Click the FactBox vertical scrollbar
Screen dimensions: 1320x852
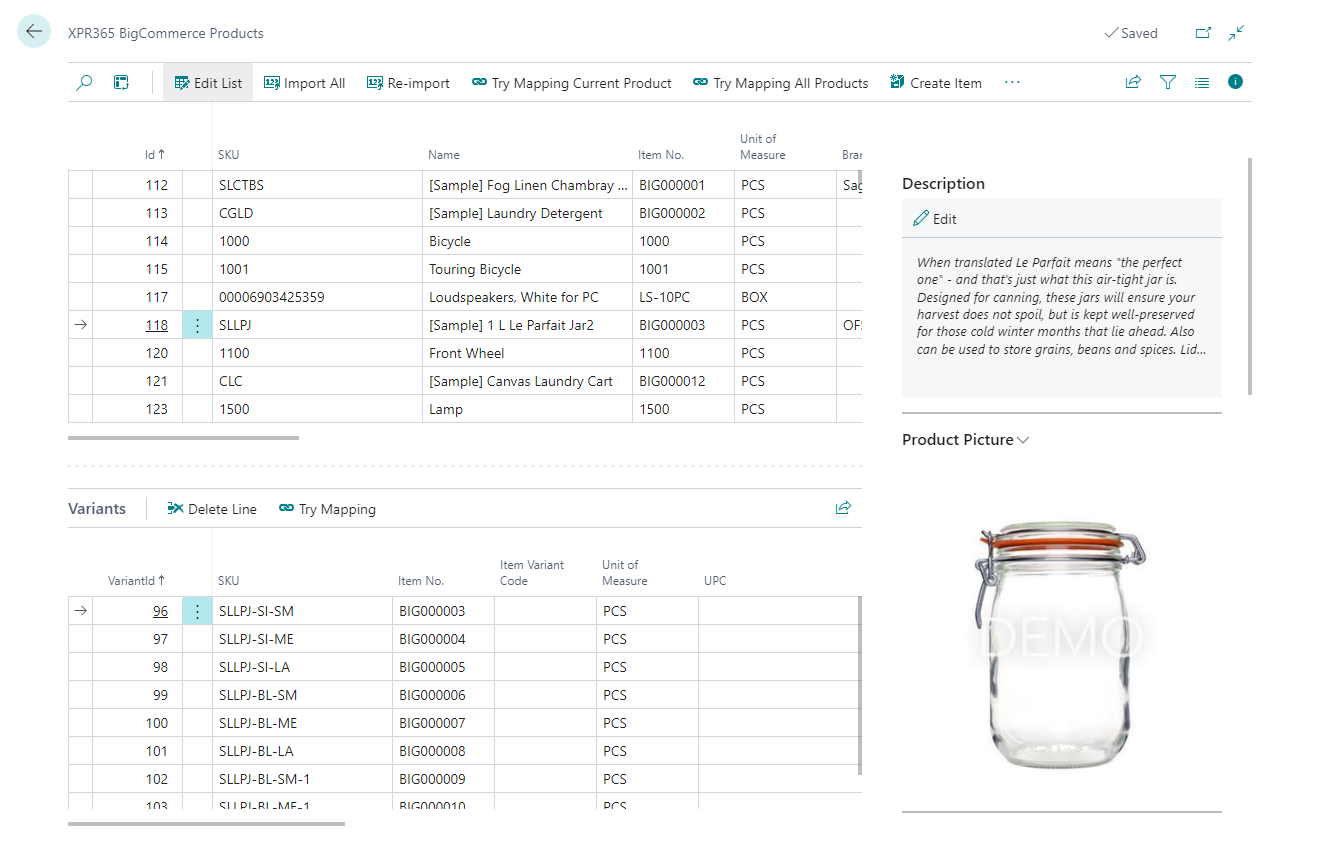[x=1250, y=276]
